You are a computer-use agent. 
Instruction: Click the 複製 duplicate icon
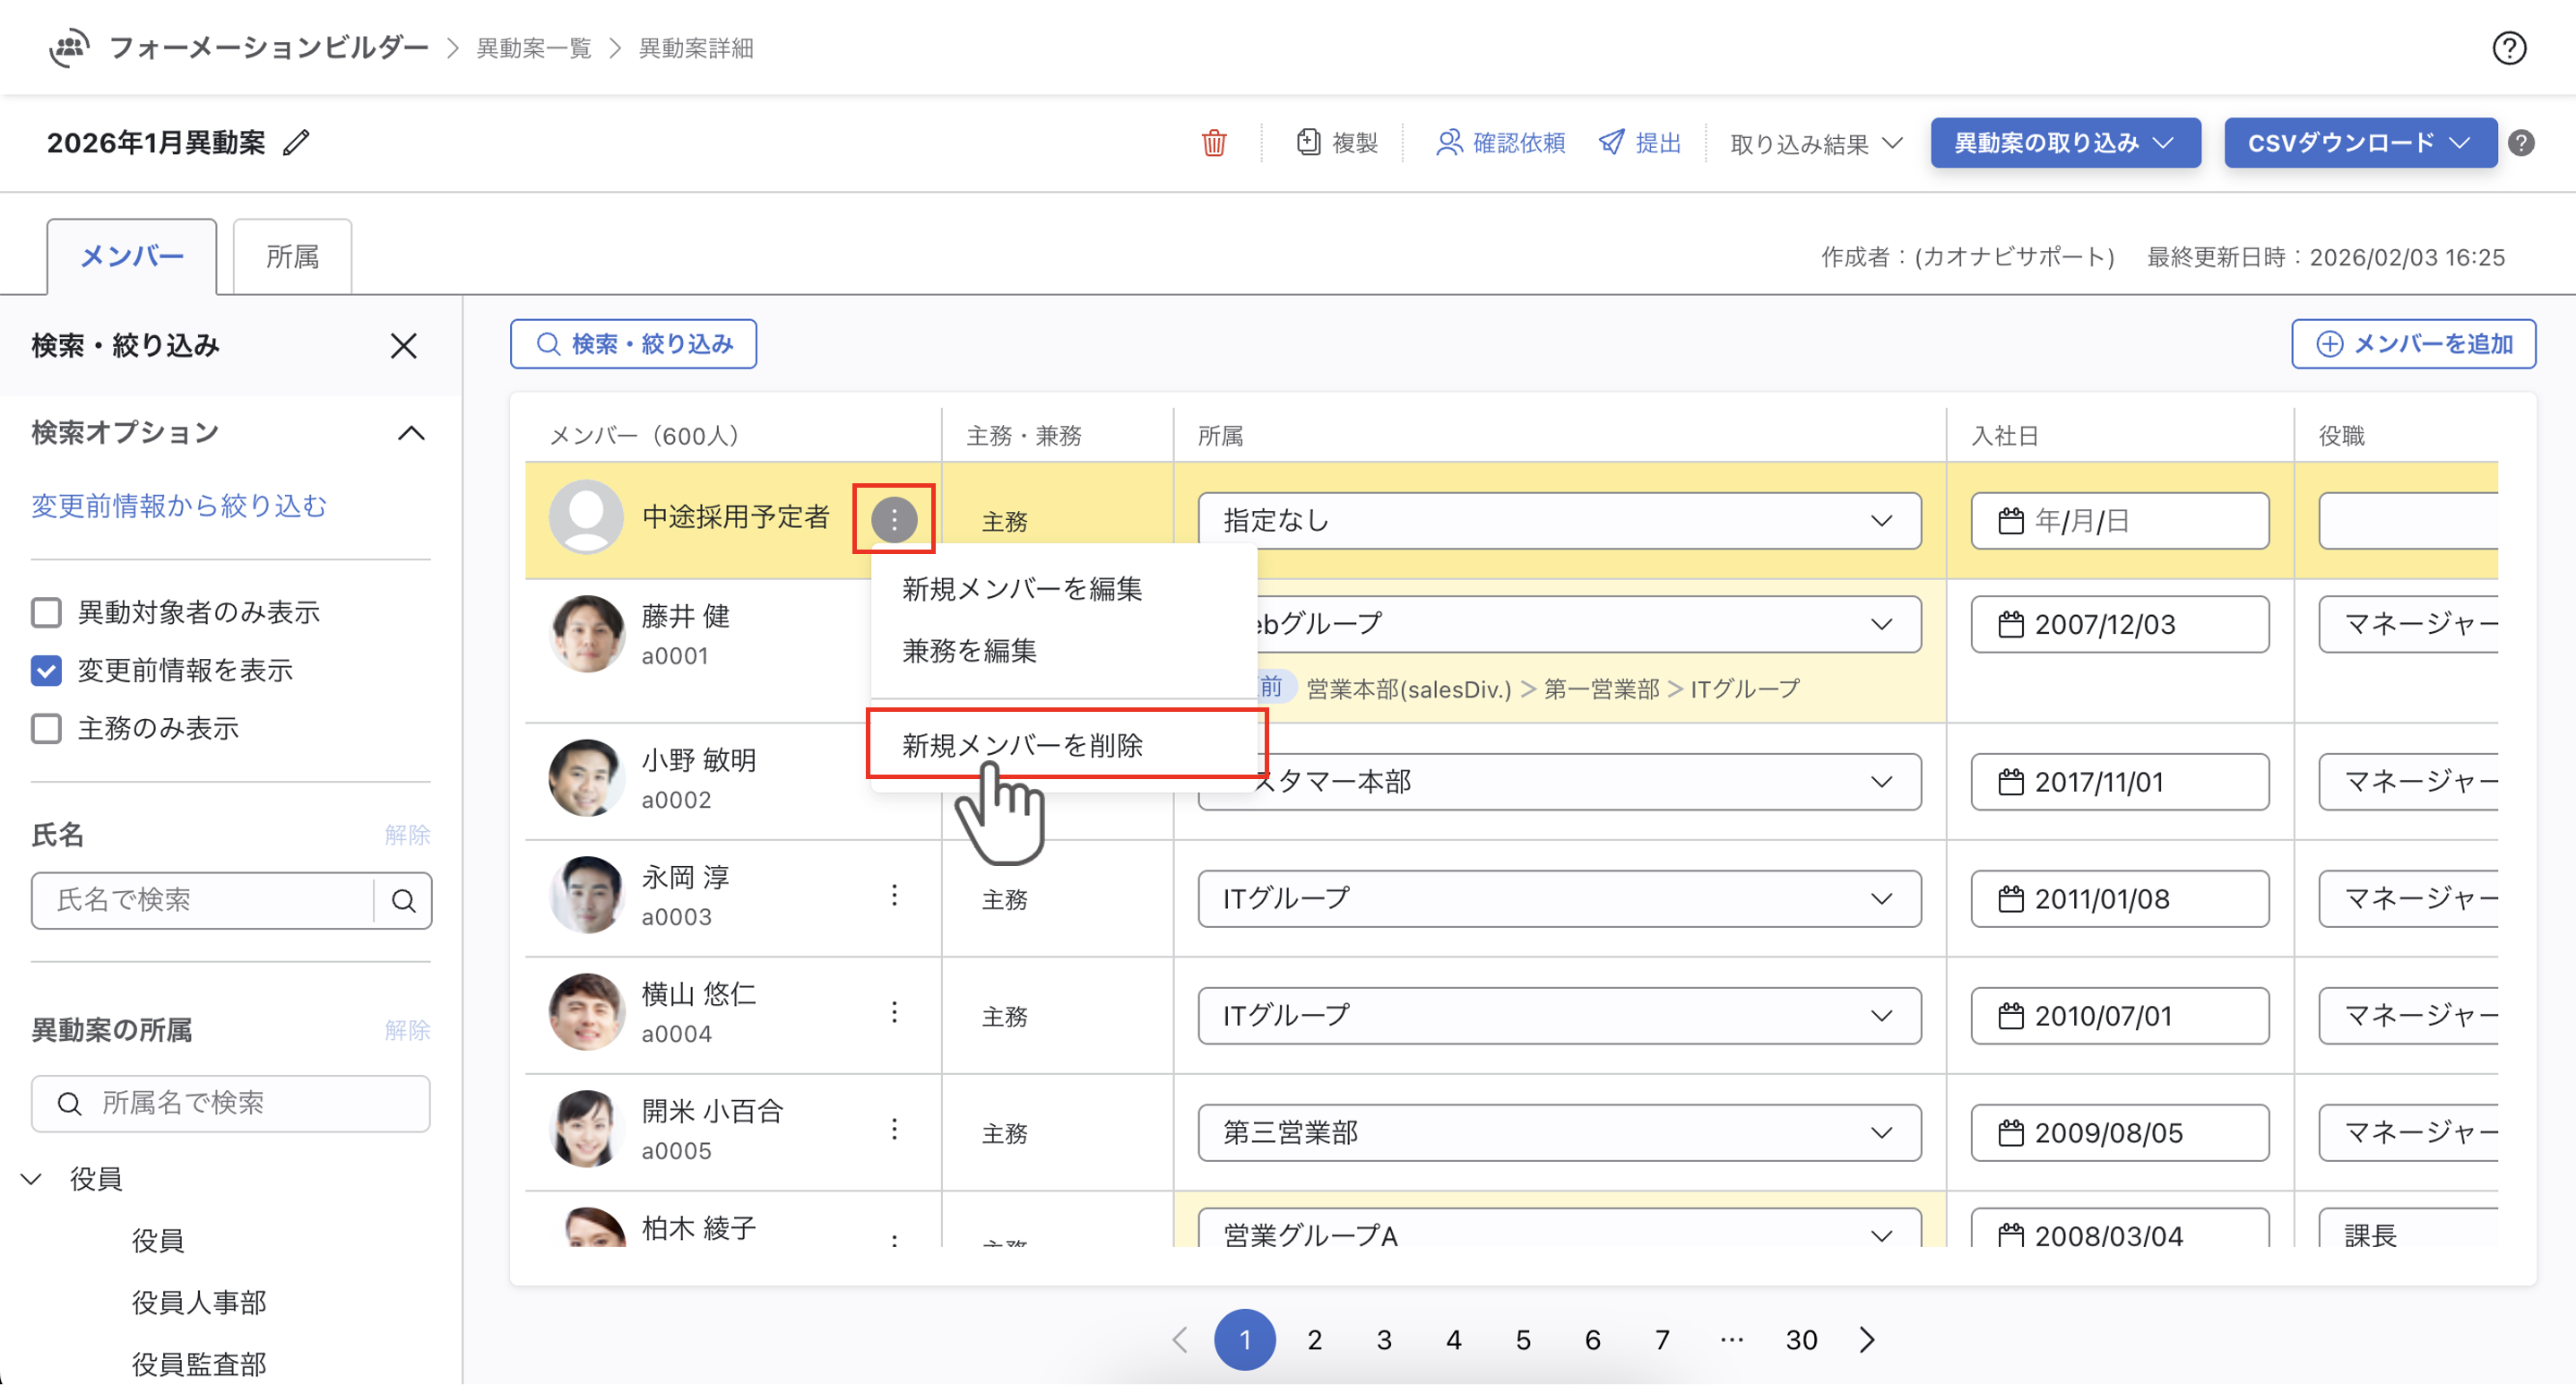click(x=1307, y=143)
